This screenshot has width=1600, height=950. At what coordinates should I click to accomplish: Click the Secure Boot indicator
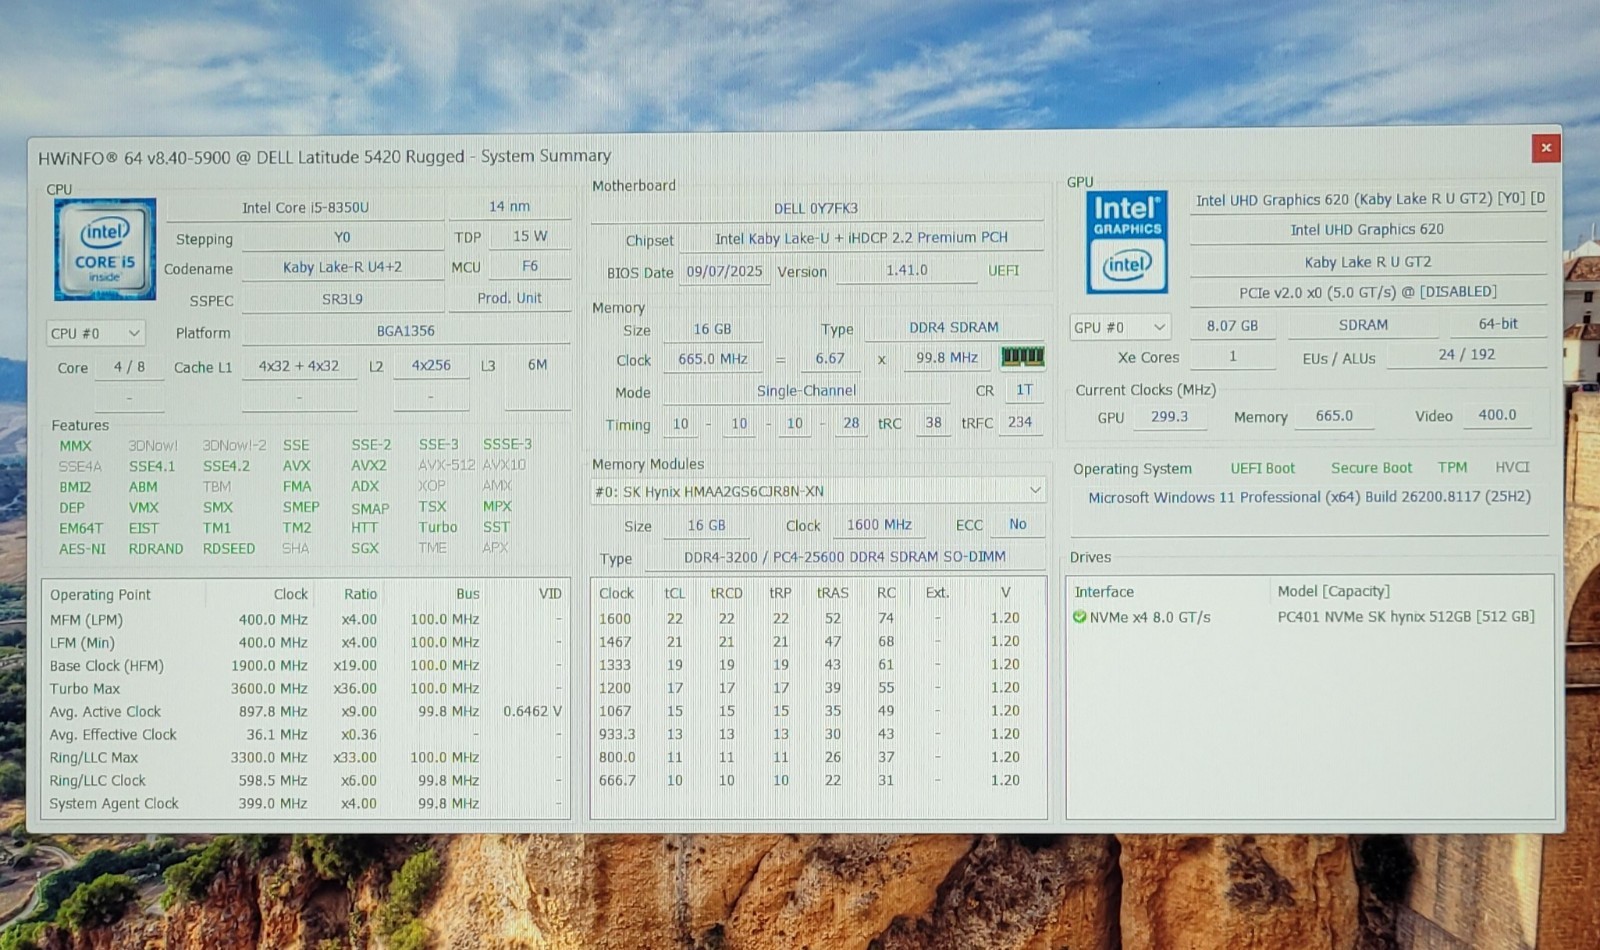click(x=1371, y=468)
